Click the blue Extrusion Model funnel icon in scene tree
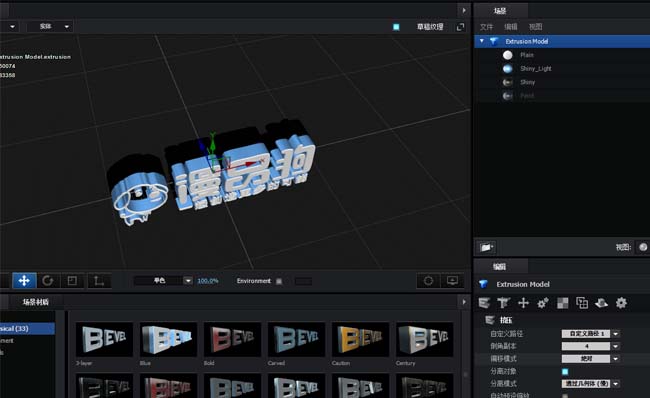Viewport: 650px width, 398px height. point(494,41)
